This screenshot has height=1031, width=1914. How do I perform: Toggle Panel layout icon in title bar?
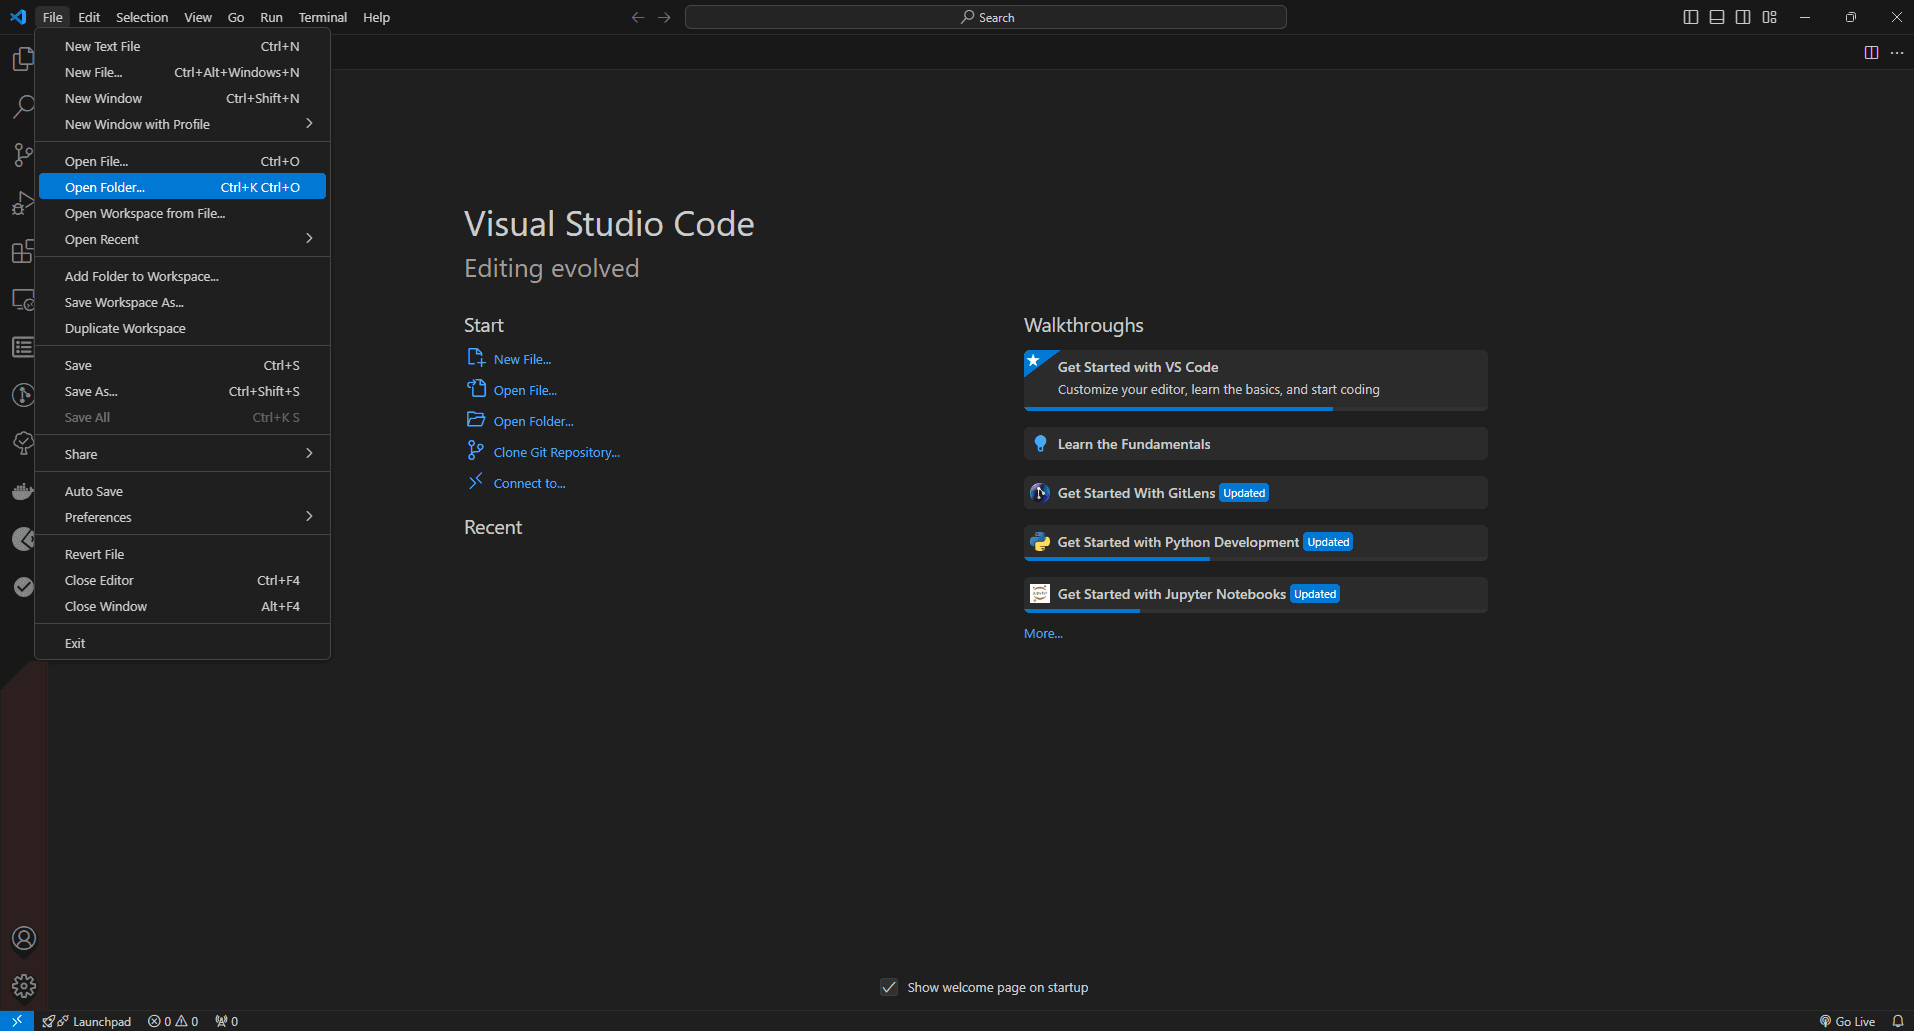click(1717, 17)
